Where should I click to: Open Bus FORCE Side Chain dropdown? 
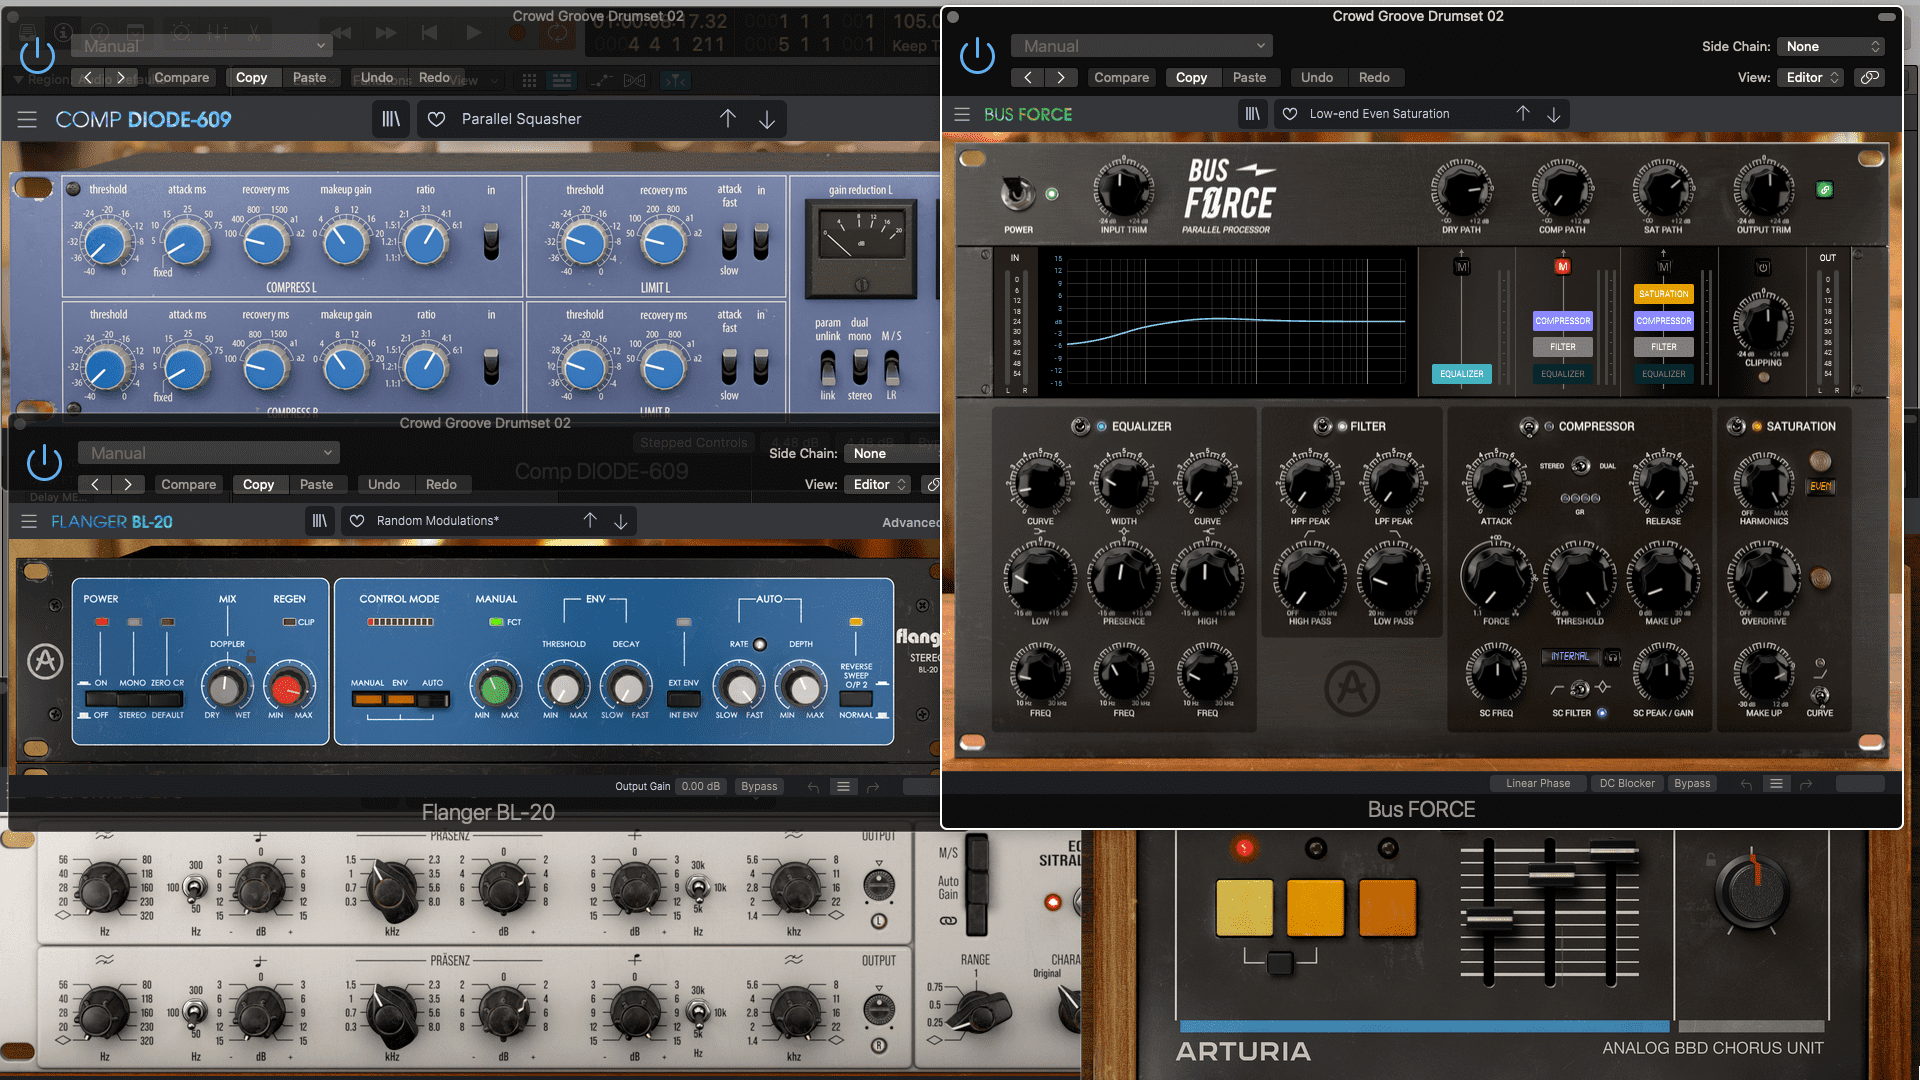(1832, 46)
